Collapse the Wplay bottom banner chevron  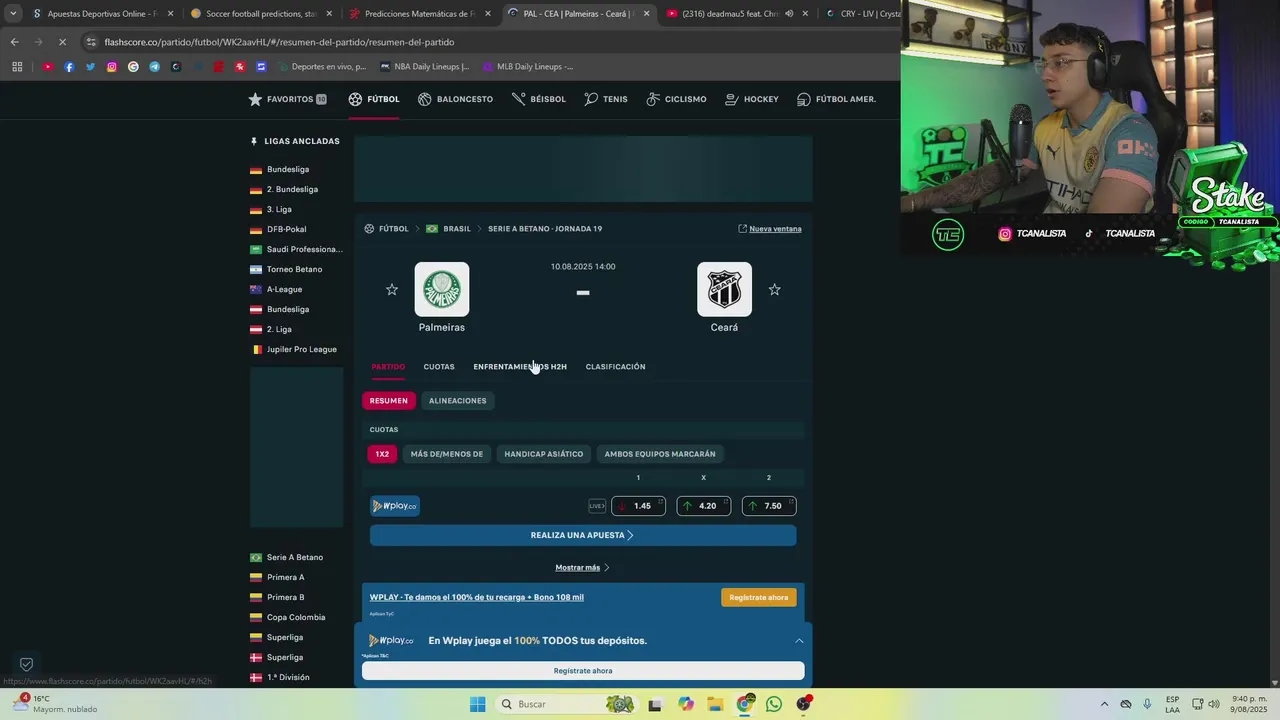pyautogui.click(x=799, y=640)
